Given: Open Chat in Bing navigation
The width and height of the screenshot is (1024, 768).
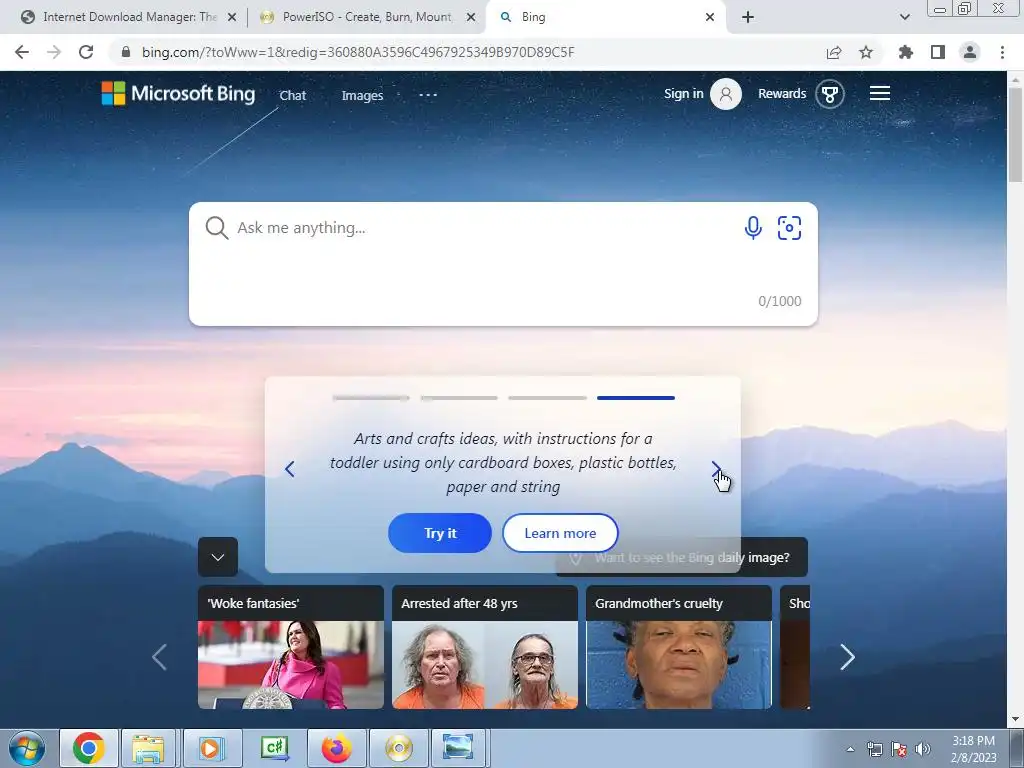Looking at the screenshot, I should pyautogui.click(x=293, y=95).
